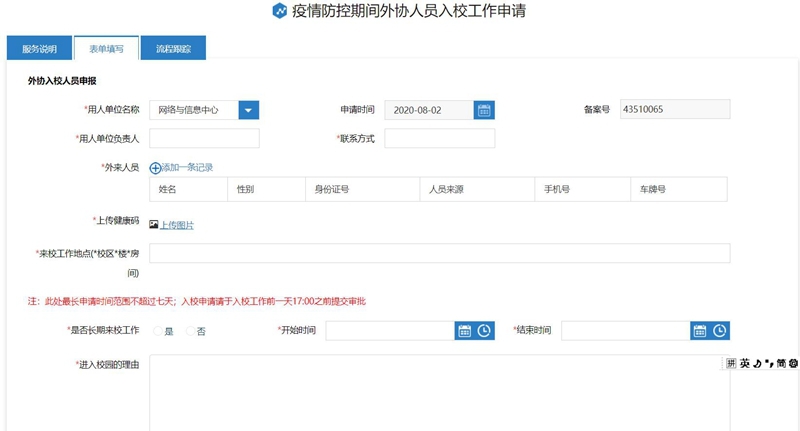Open clock picker for 结束时间 field
The image size is (800, 431).
[720, 331]
